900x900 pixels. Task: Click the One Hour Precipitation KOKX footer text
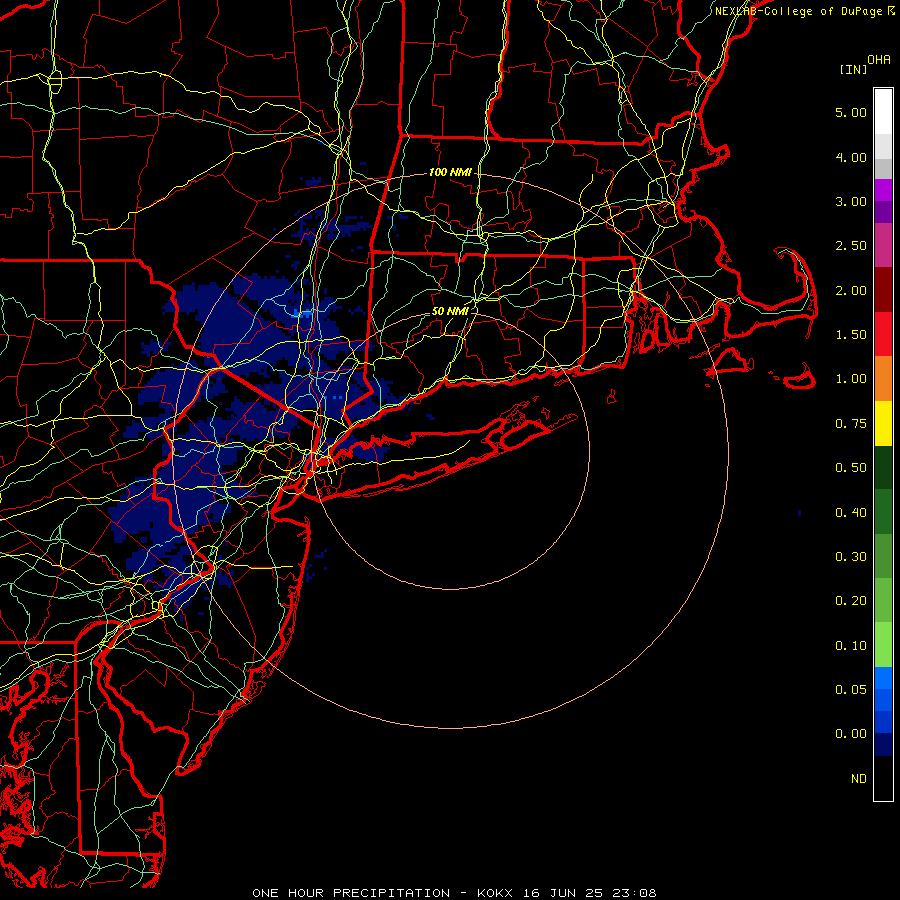pyautogui.click(x=454, y=893)
